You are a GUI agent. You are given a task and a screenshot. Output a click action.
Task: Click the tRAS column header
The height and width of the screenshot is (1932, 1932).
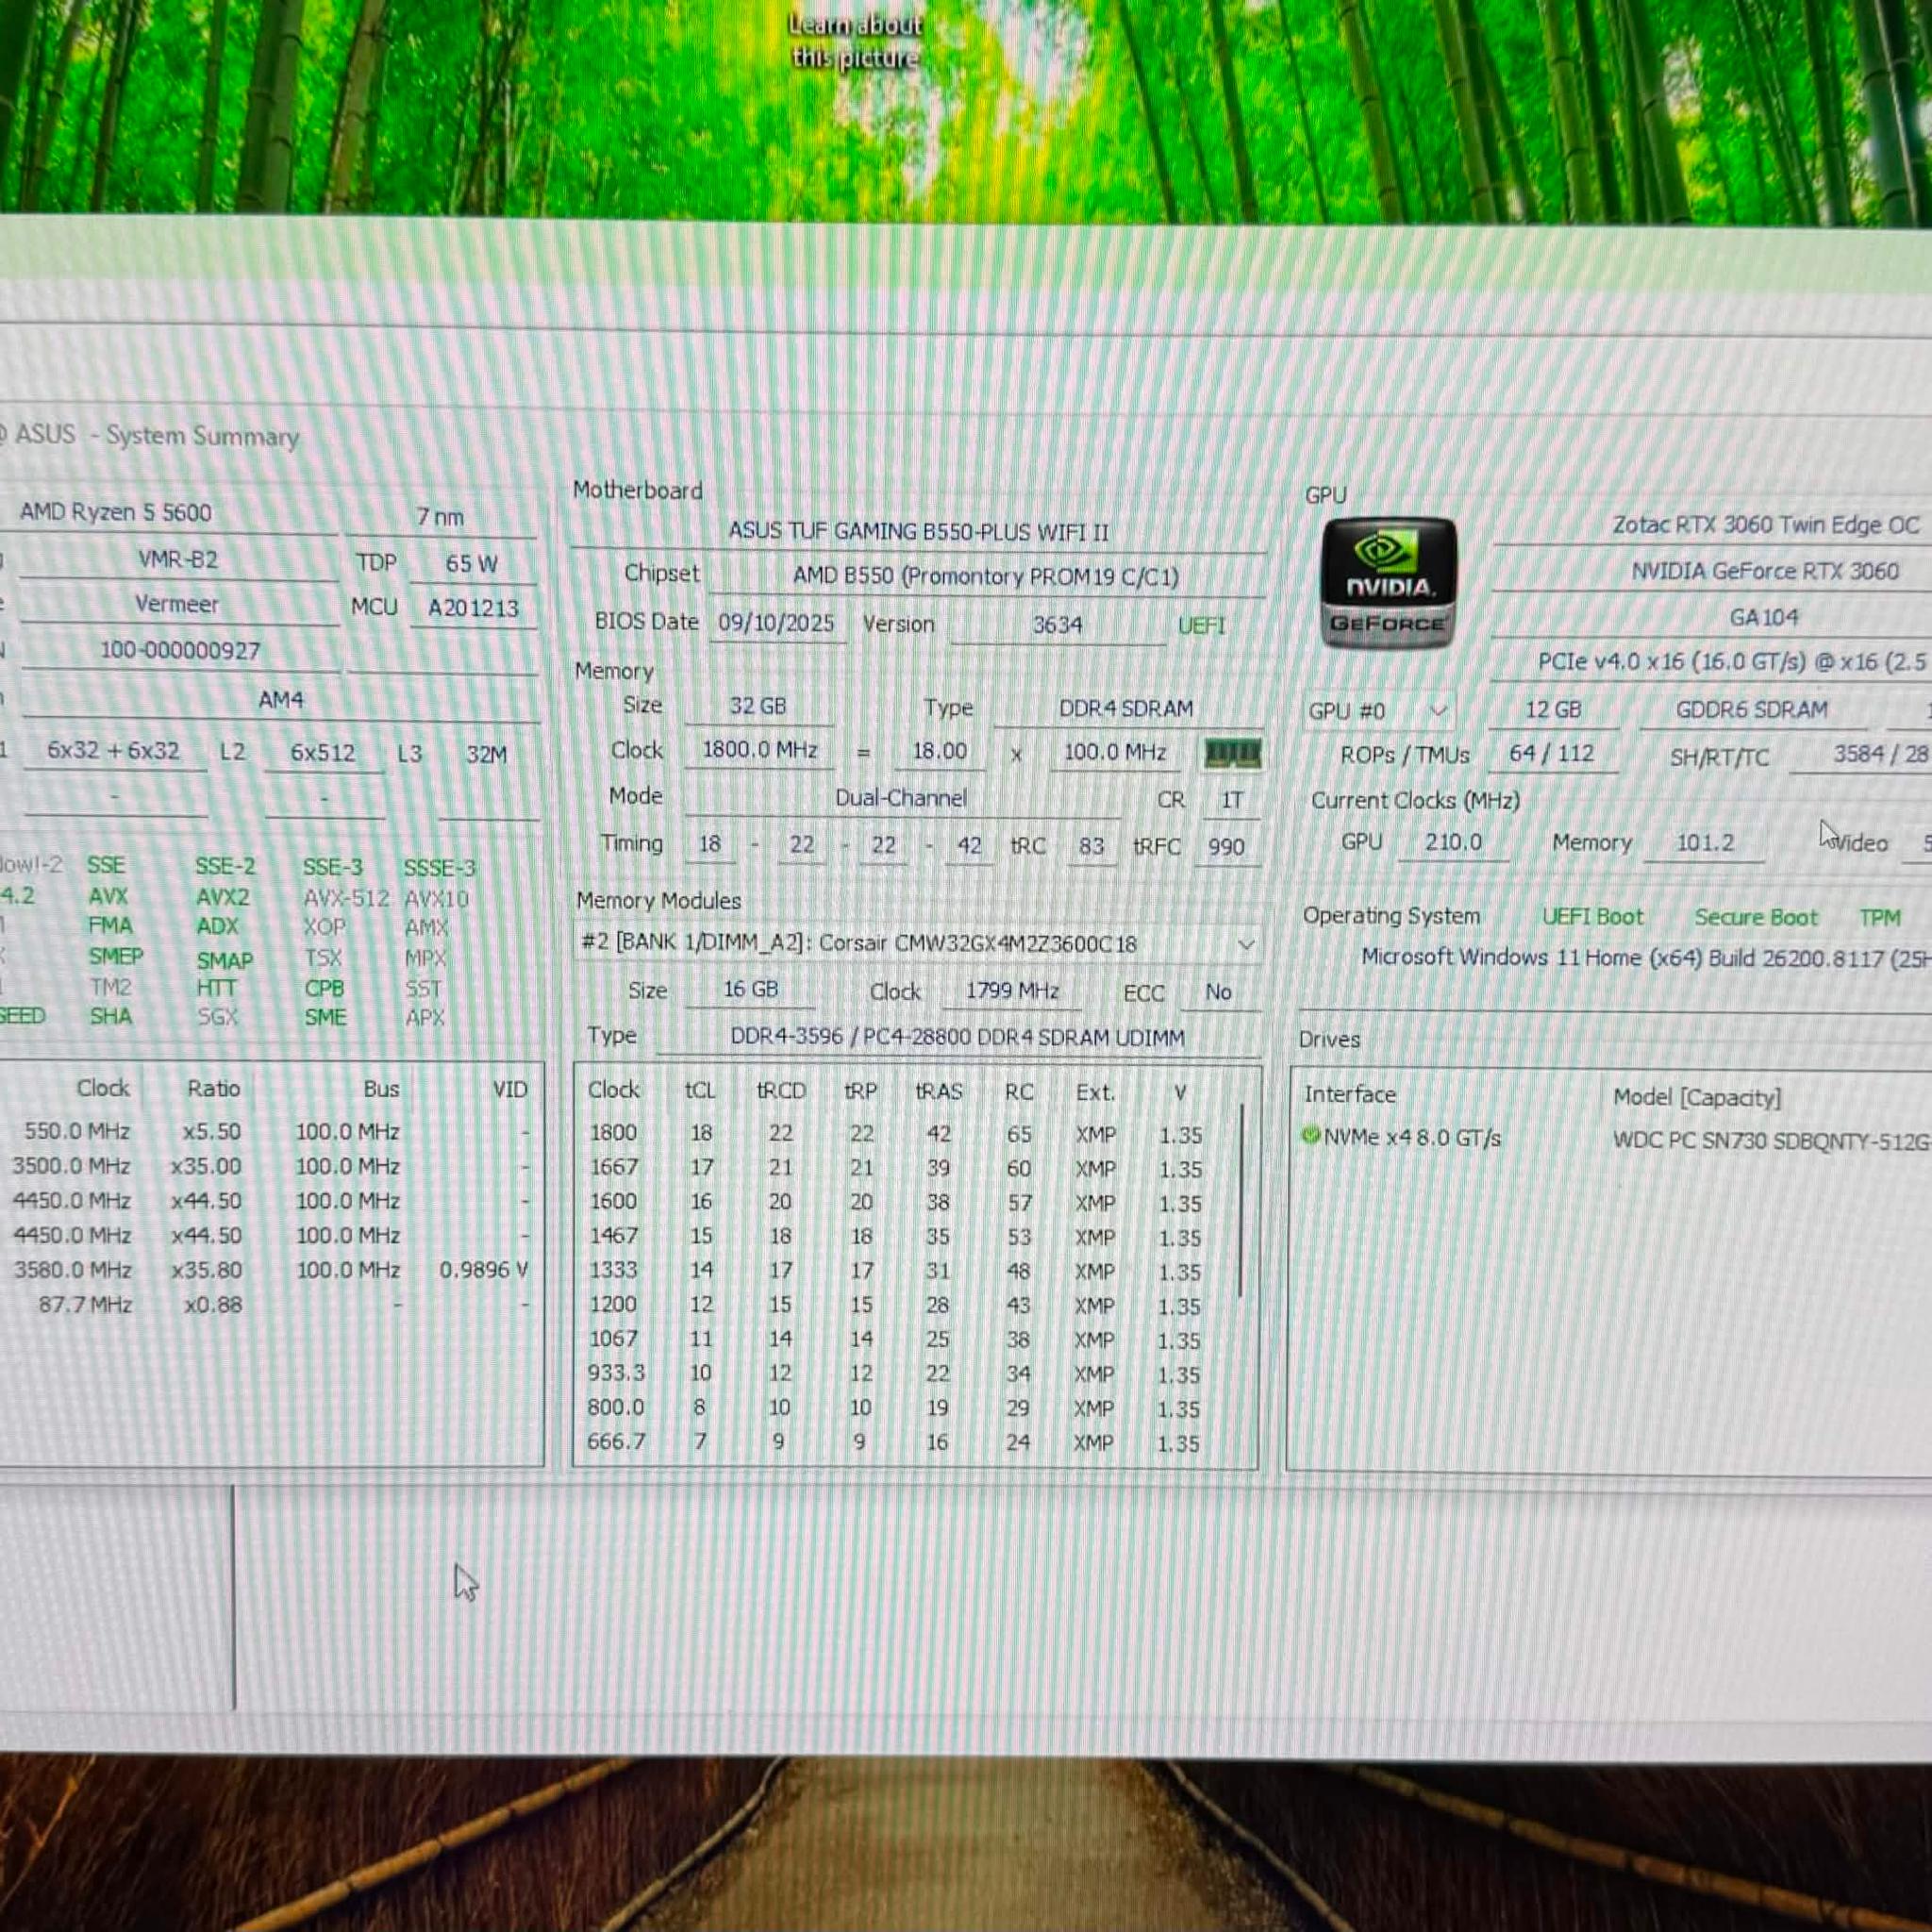coord(938,1091)
